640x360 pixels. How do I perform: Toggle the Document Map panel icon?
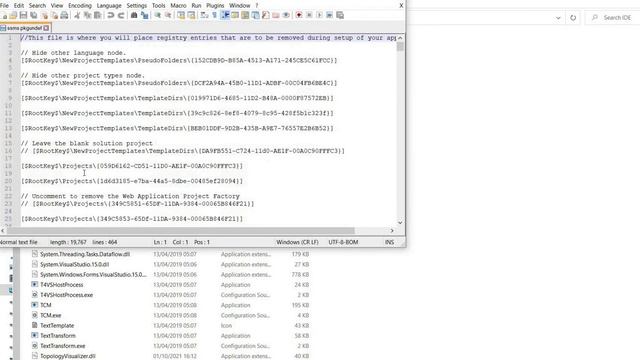(x=245, y=16)
